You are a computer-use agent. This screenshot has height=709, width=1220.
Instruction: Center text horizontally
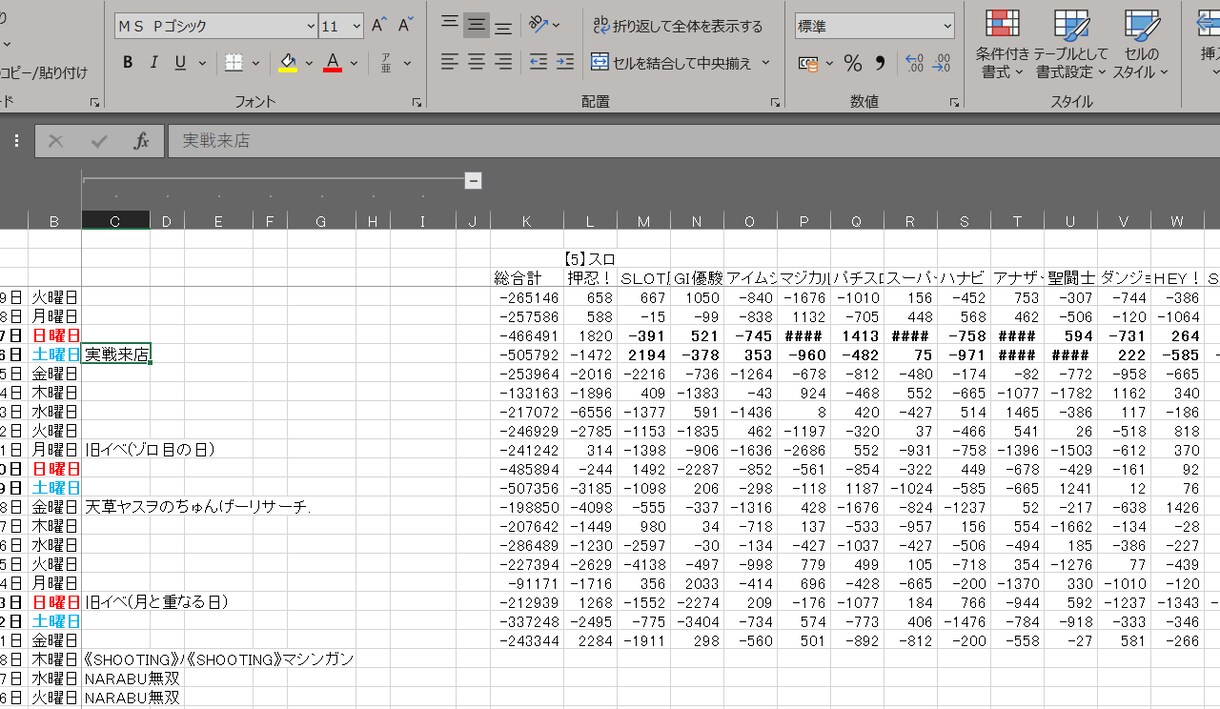pyautogui.click(x=477, y=62)
